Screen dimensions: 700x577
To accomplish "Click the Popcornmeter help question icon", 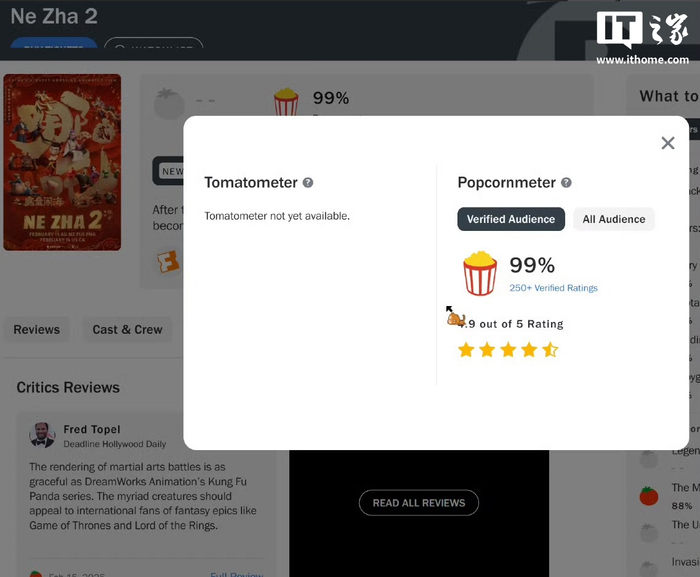I will point(566,182).
